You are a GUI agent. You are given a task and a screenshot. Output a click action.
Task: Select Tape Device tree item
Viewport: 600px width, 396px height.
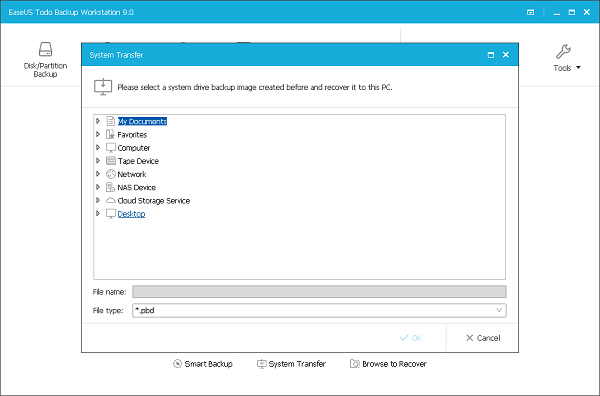click(138, 161)
